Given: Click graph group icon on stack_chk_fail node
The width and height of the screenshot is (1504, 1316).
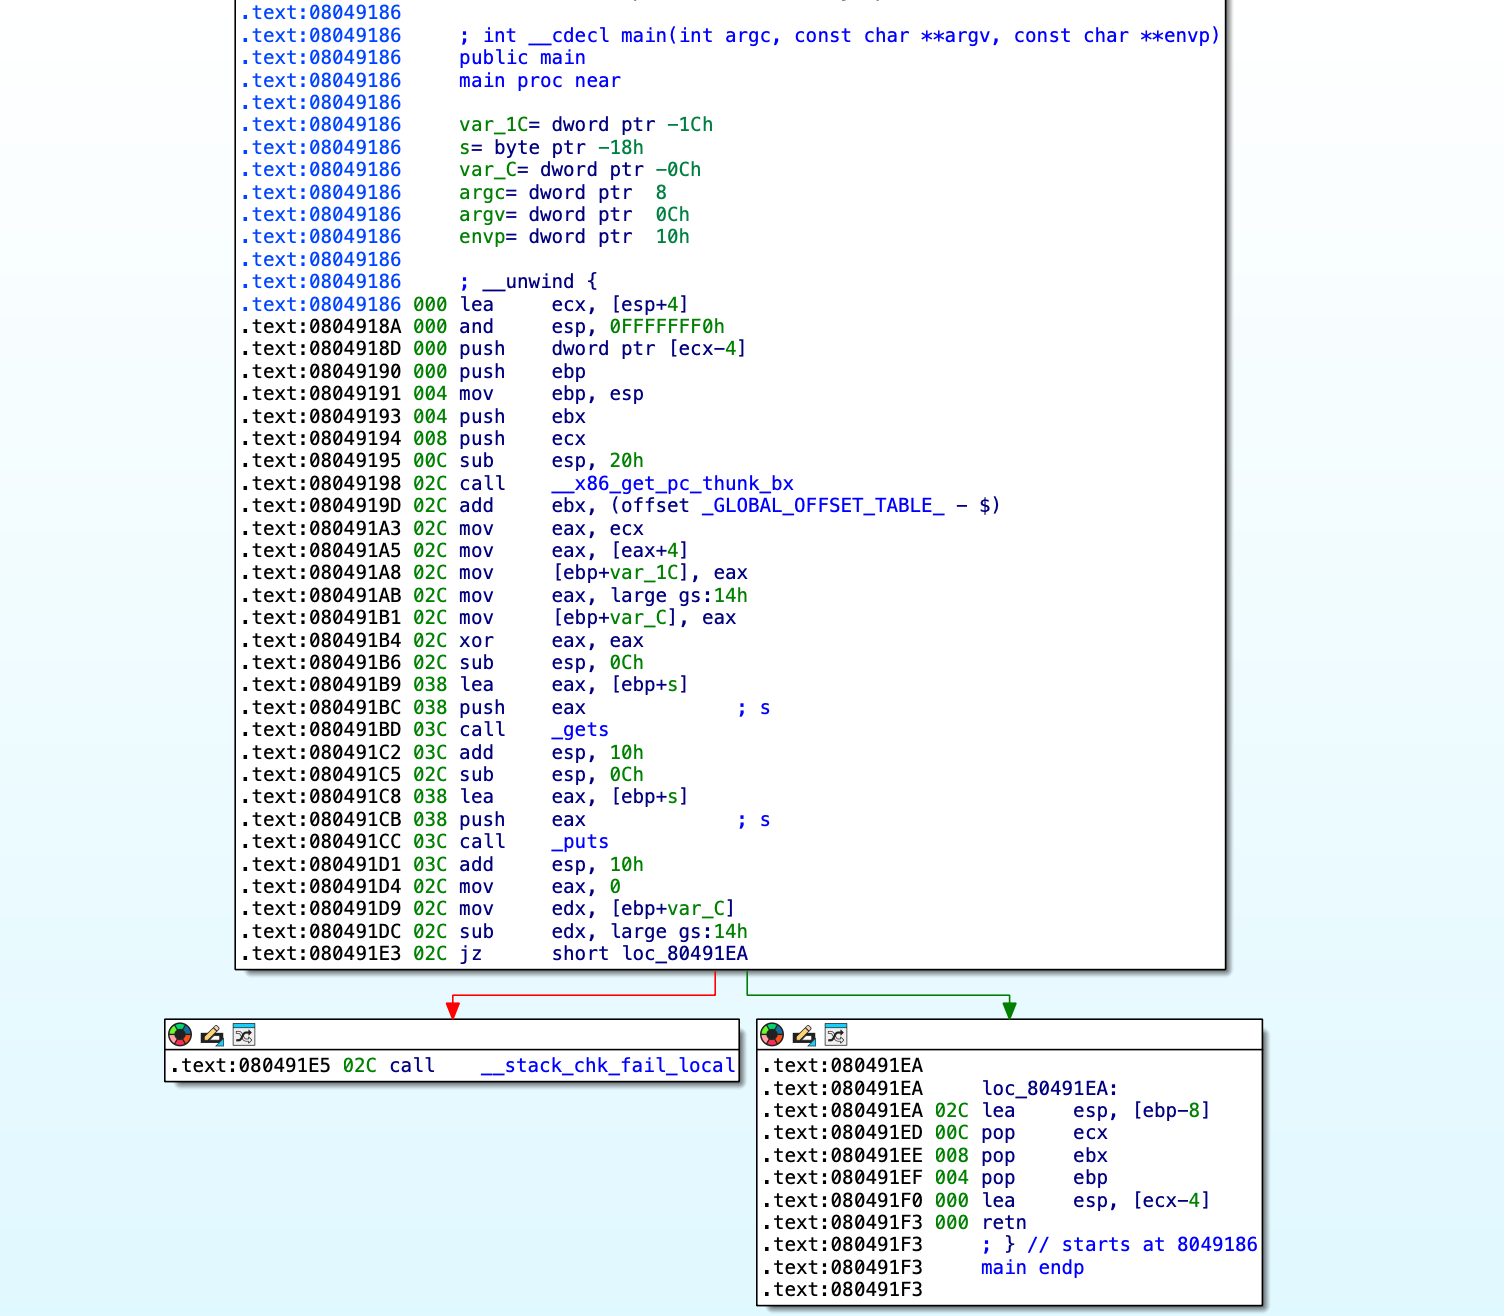Looking at the screenshot, I should (244, 1035).
